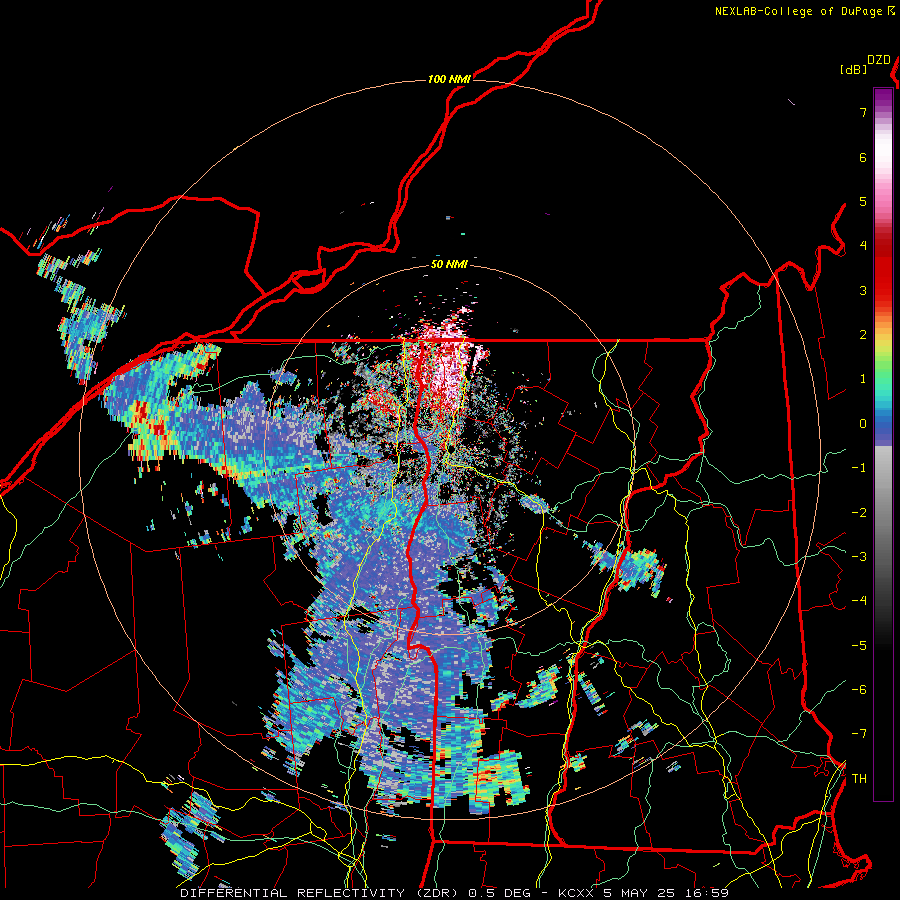Image resolution: width=900 pixels, height=900 pixels.
Task: Click the DIFFERENTIAL REFLECTIVITY (ZDR) caption text
Action: 320,893
